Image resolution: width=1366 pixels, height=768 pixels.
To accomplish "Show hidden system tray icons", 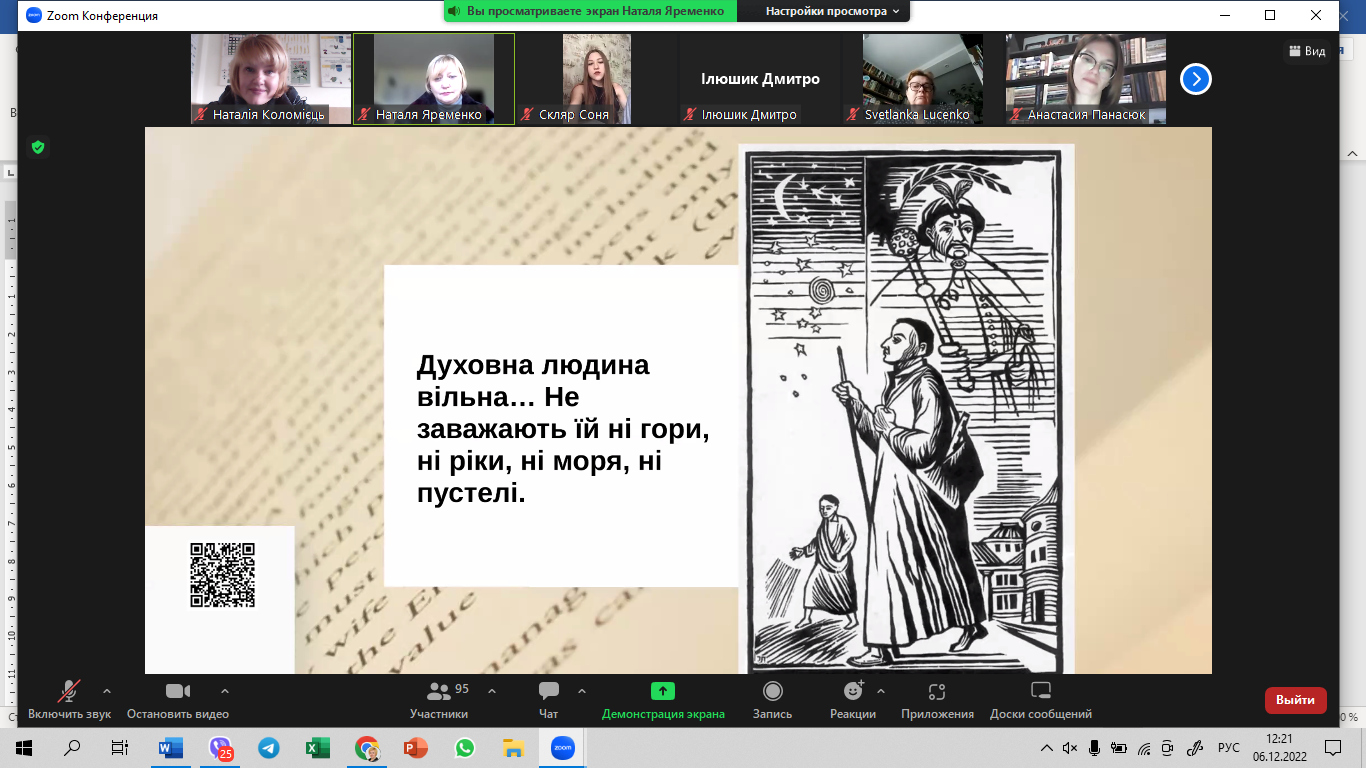I will 1047,748.
